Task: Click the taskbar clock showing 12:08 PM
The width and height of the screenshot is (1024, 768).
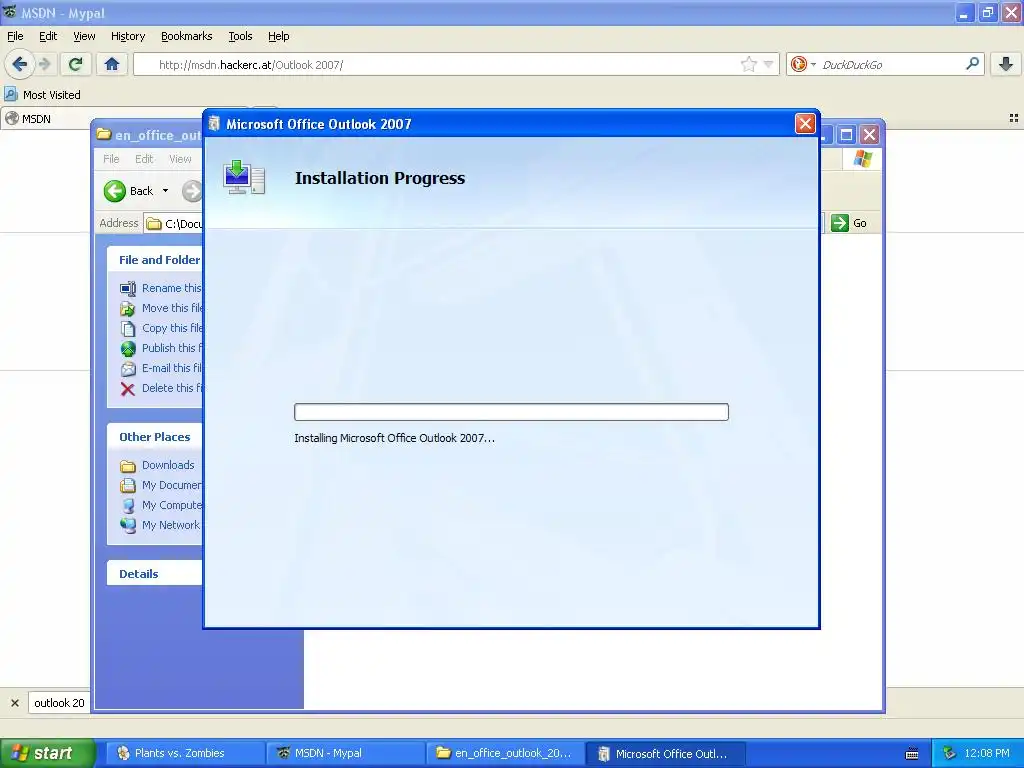Action: [987, 753]
